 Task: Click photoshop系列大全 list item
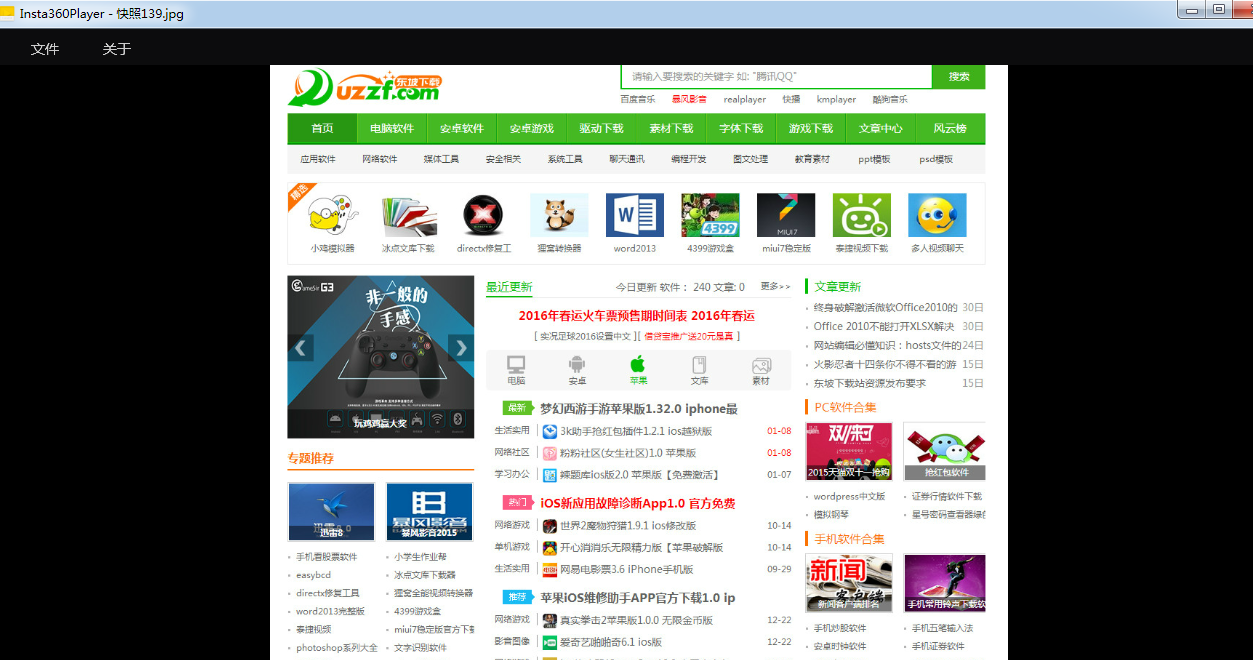[337, 647]
